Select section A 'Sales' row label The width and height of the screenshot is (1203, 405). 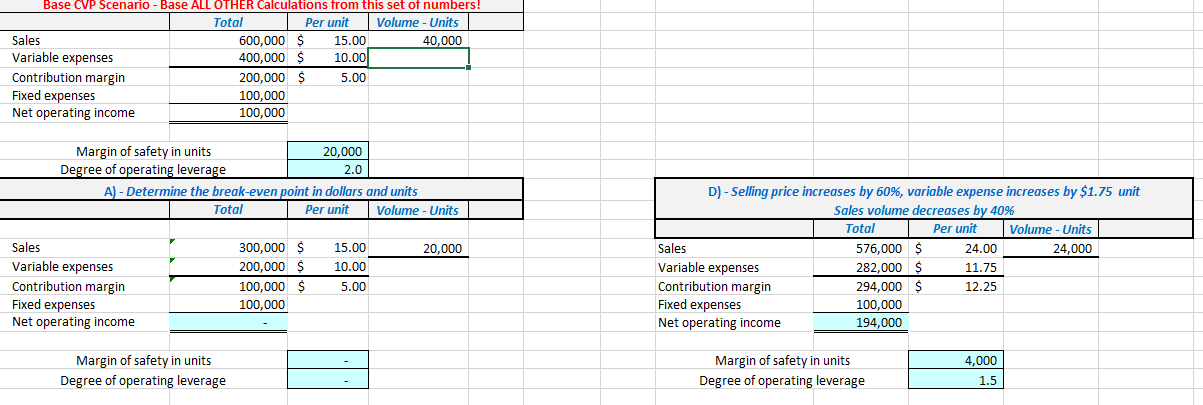click(26, 247)
